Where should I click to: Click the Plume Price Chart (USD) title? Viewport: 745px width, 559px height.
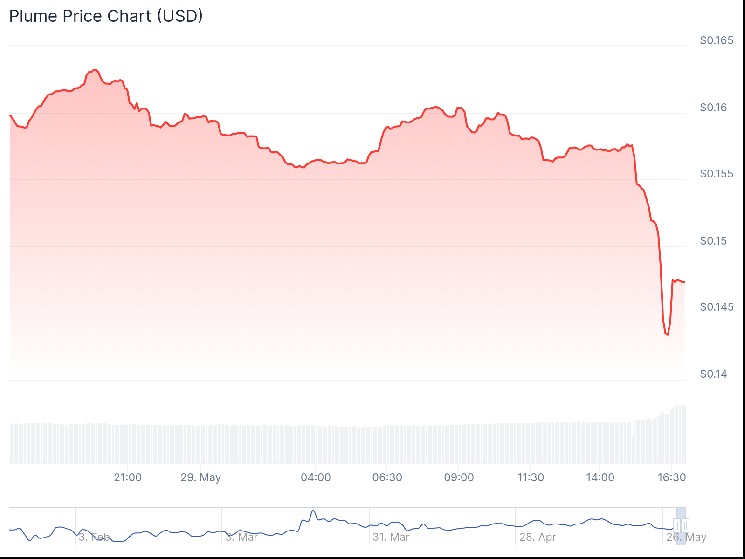tap(106, 17)
